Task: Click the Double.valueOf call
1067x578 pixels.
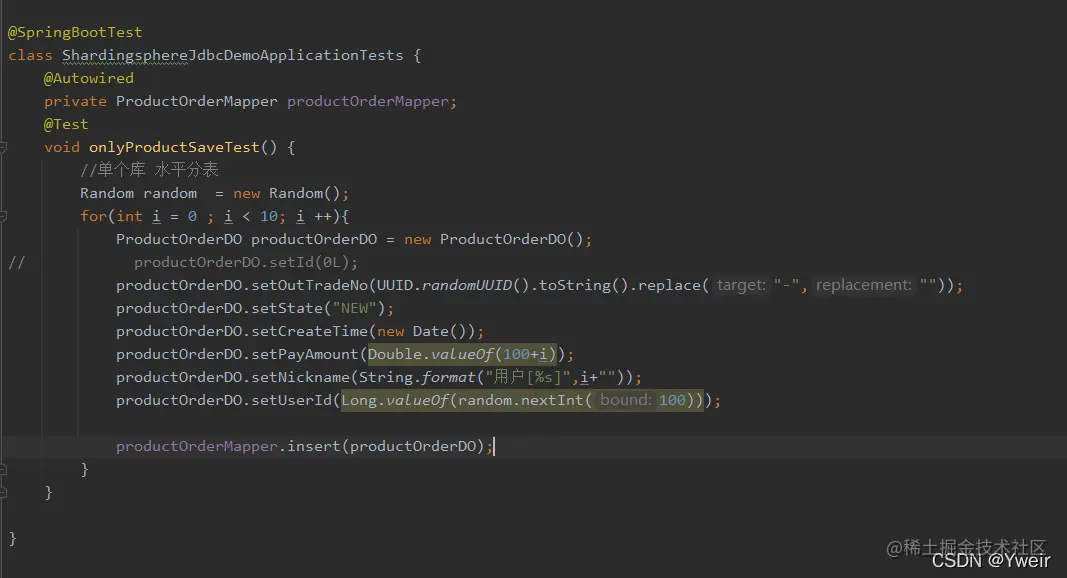Action: coord(431,354)
